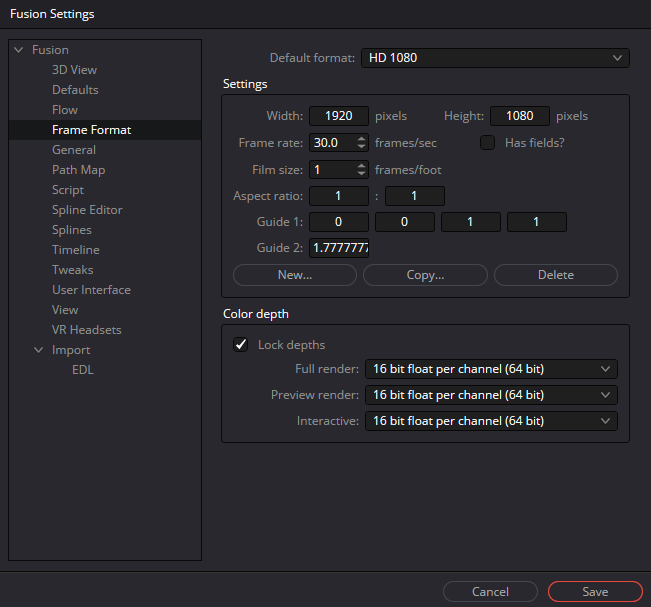Collapse the Fusion tree node

(x=18, y=50)
